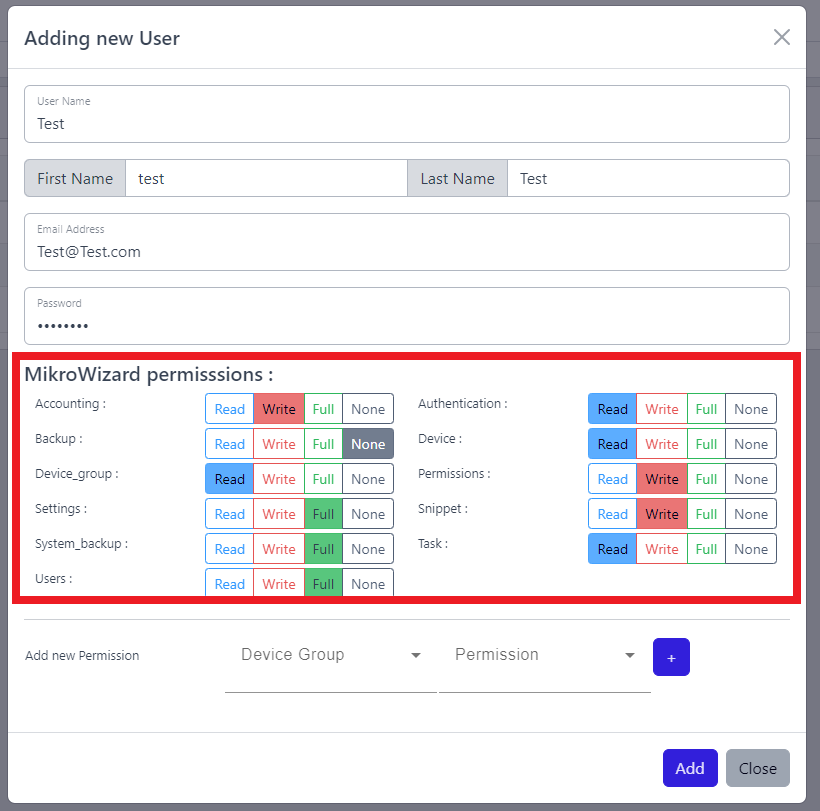Set Users permission to Write
The height and width of the screenshot is (811, 820).
pos(279,583)
